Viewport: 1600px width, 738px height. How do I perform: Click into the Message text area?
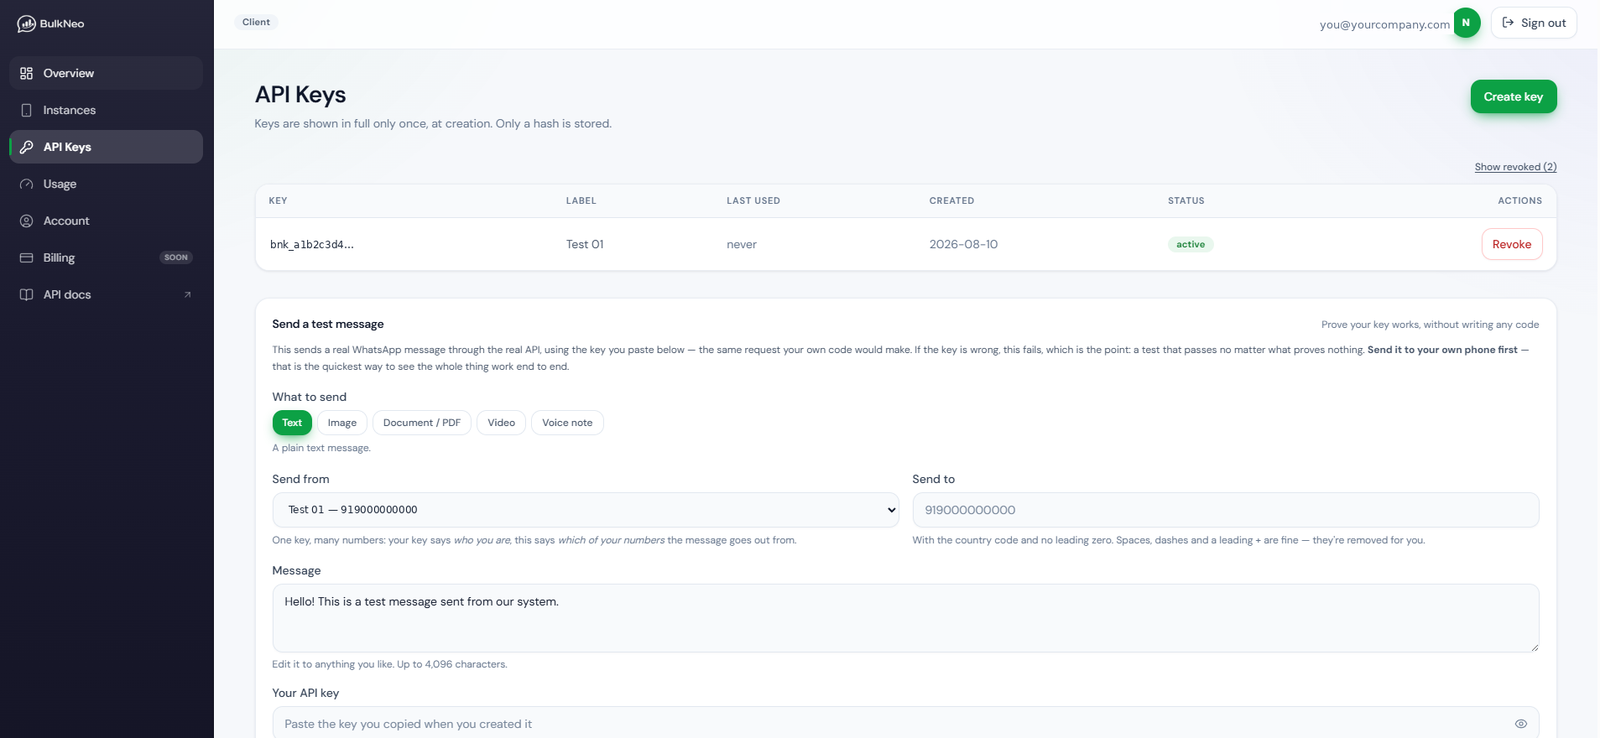click(x=905, y=618)
